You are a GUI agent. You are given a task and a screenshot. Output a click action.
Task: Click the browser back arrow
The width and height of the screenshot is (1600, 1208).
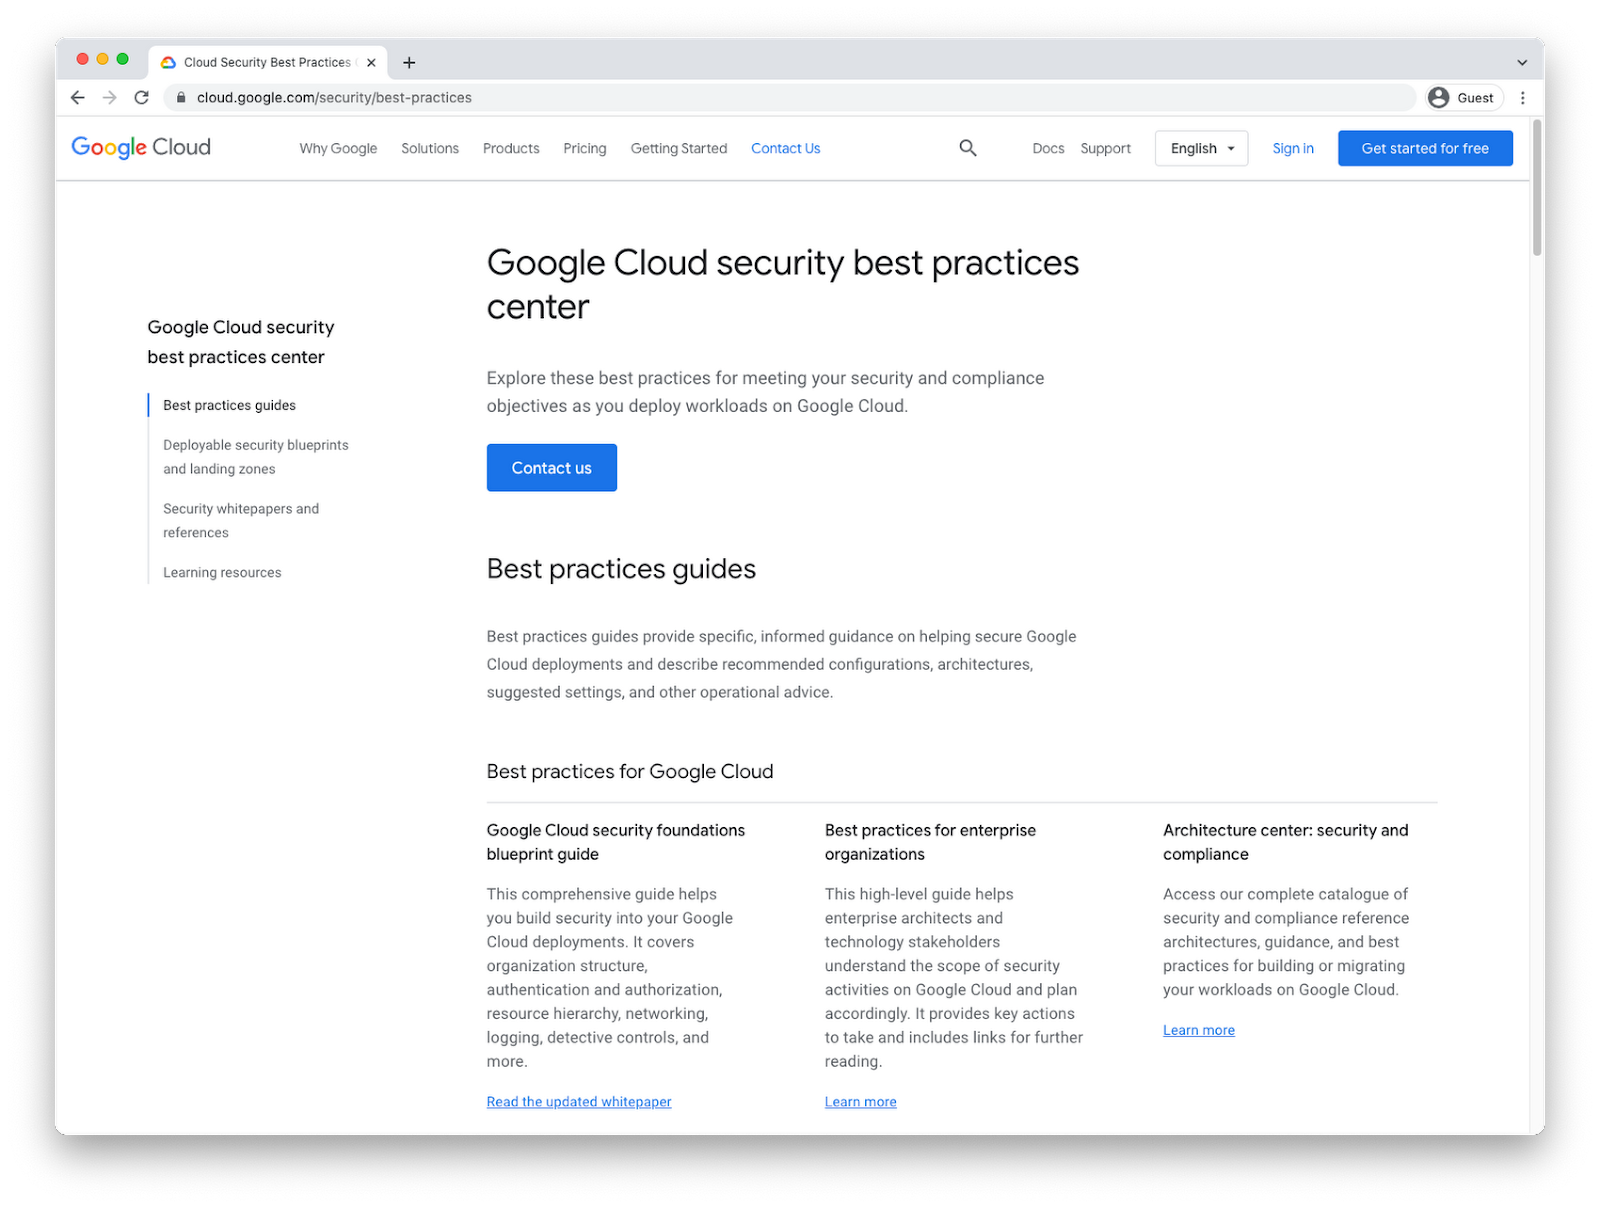(78, 97)
